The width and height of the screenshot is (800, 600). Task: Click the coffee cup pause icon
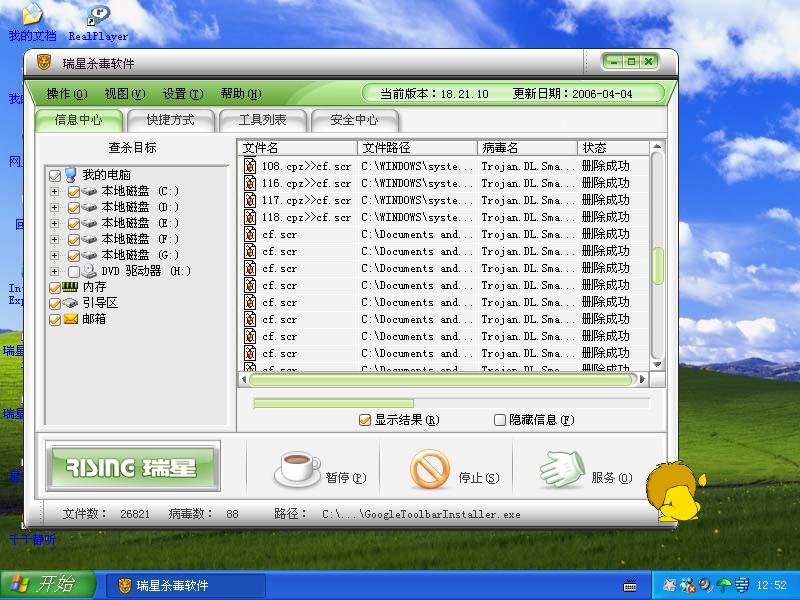click(x=297, y=468)
